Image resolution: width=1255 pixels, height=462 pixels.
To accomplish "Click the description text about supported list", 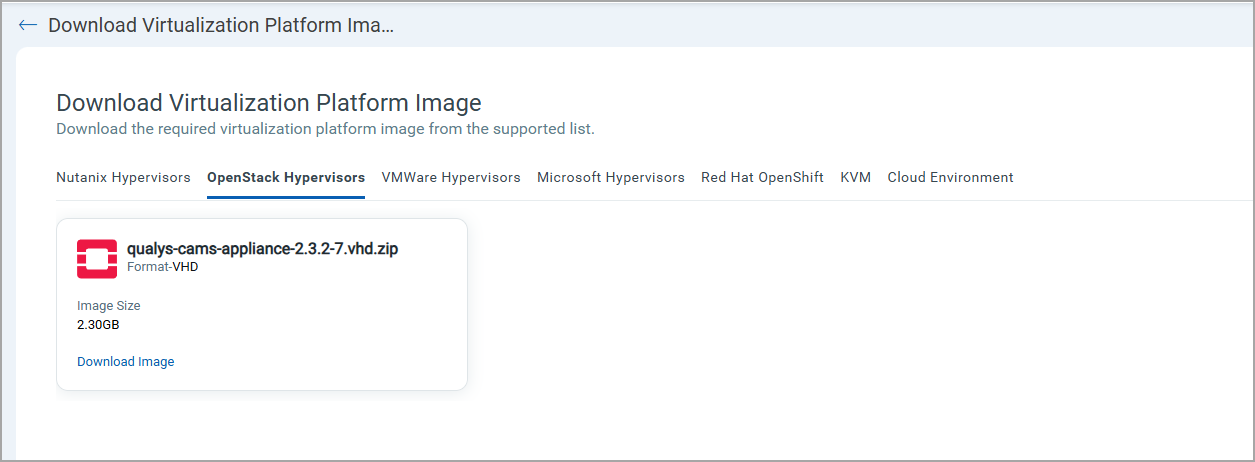I will click(x=325, y=129).
